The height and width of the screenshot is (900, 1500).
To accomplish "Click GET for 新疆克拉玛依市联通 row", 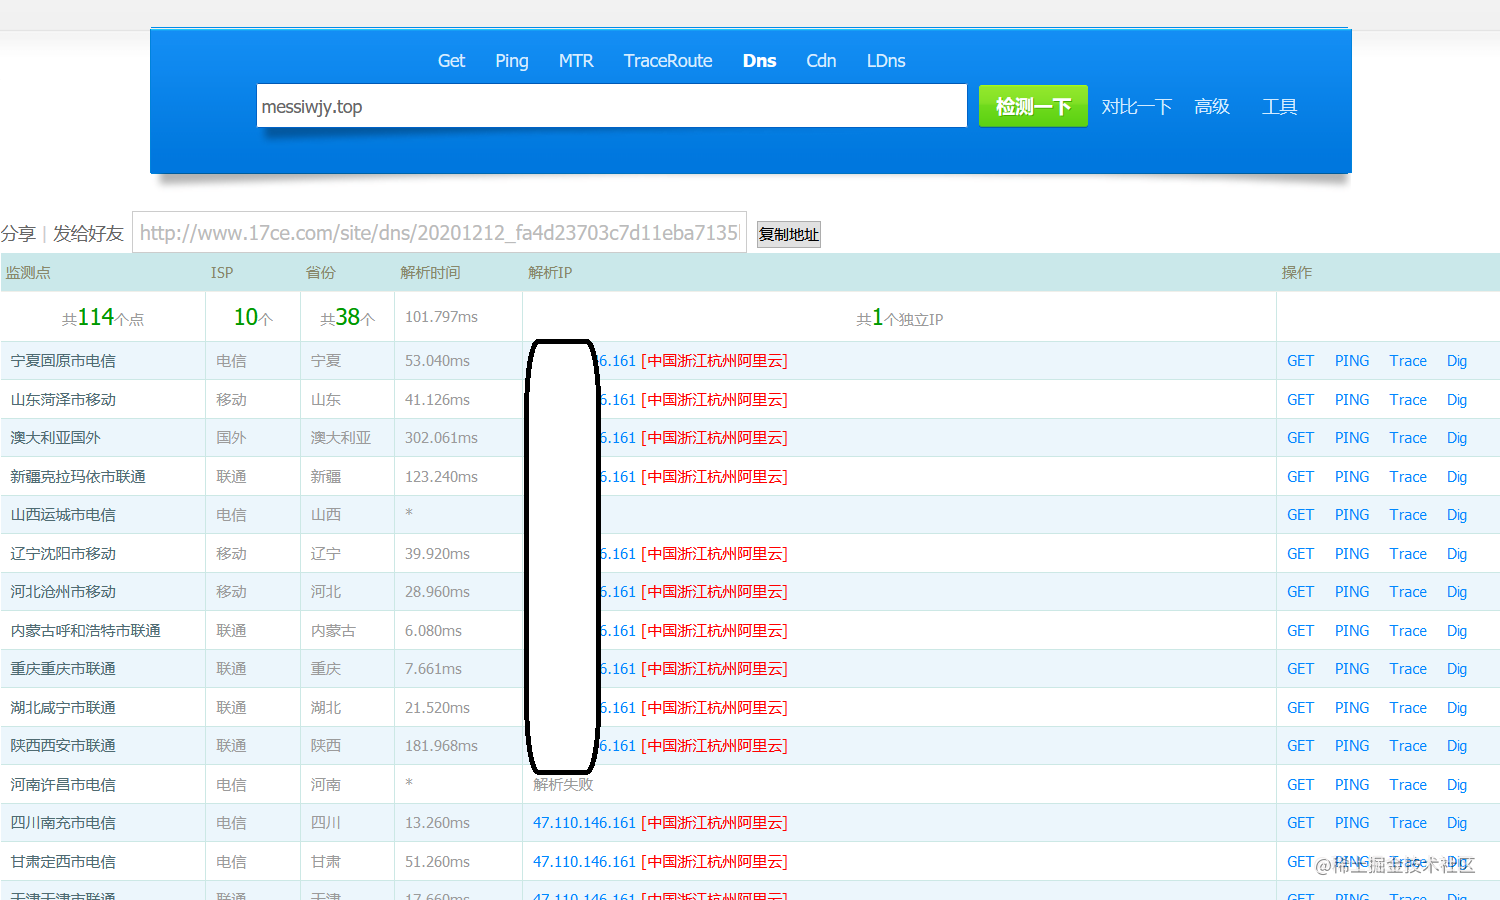I will tap(1300, 477).
